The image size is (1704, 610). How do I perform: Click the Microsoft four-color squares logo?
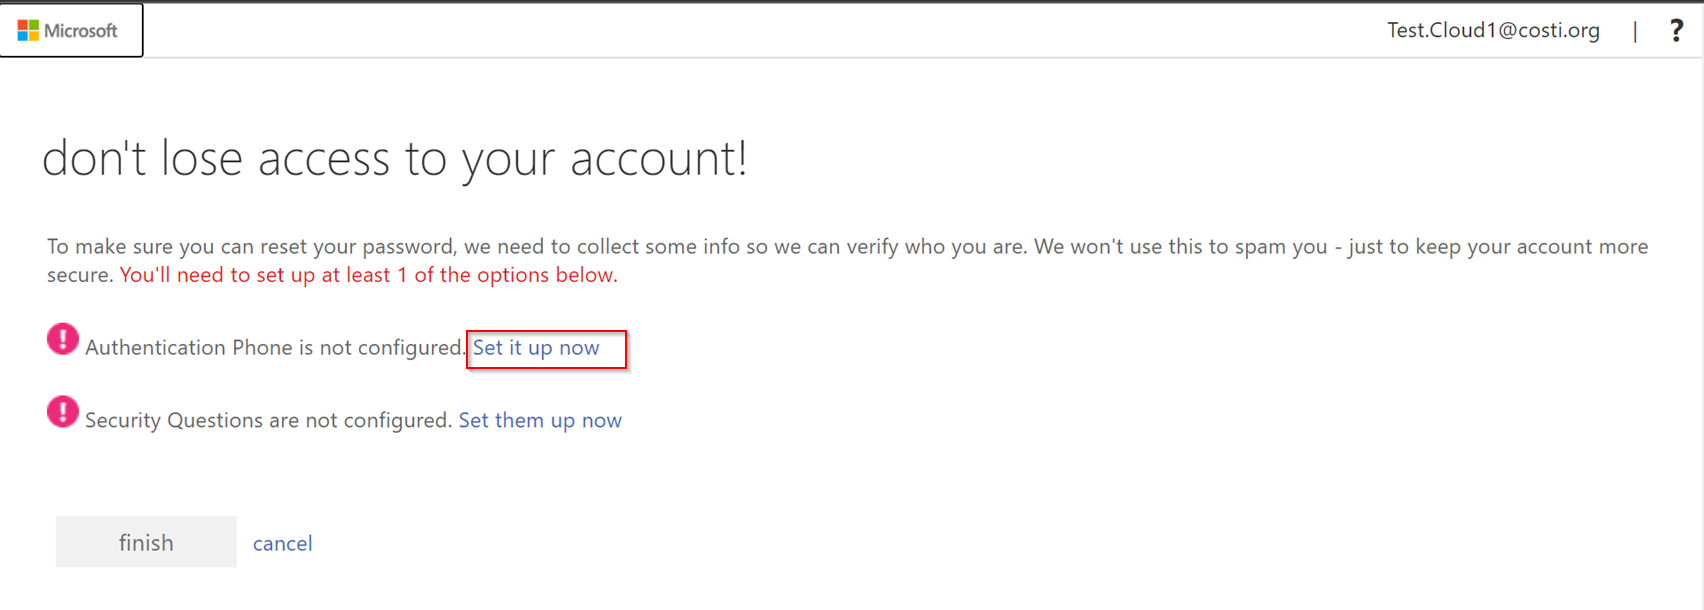pyautogui.click(x=28, y=31)
